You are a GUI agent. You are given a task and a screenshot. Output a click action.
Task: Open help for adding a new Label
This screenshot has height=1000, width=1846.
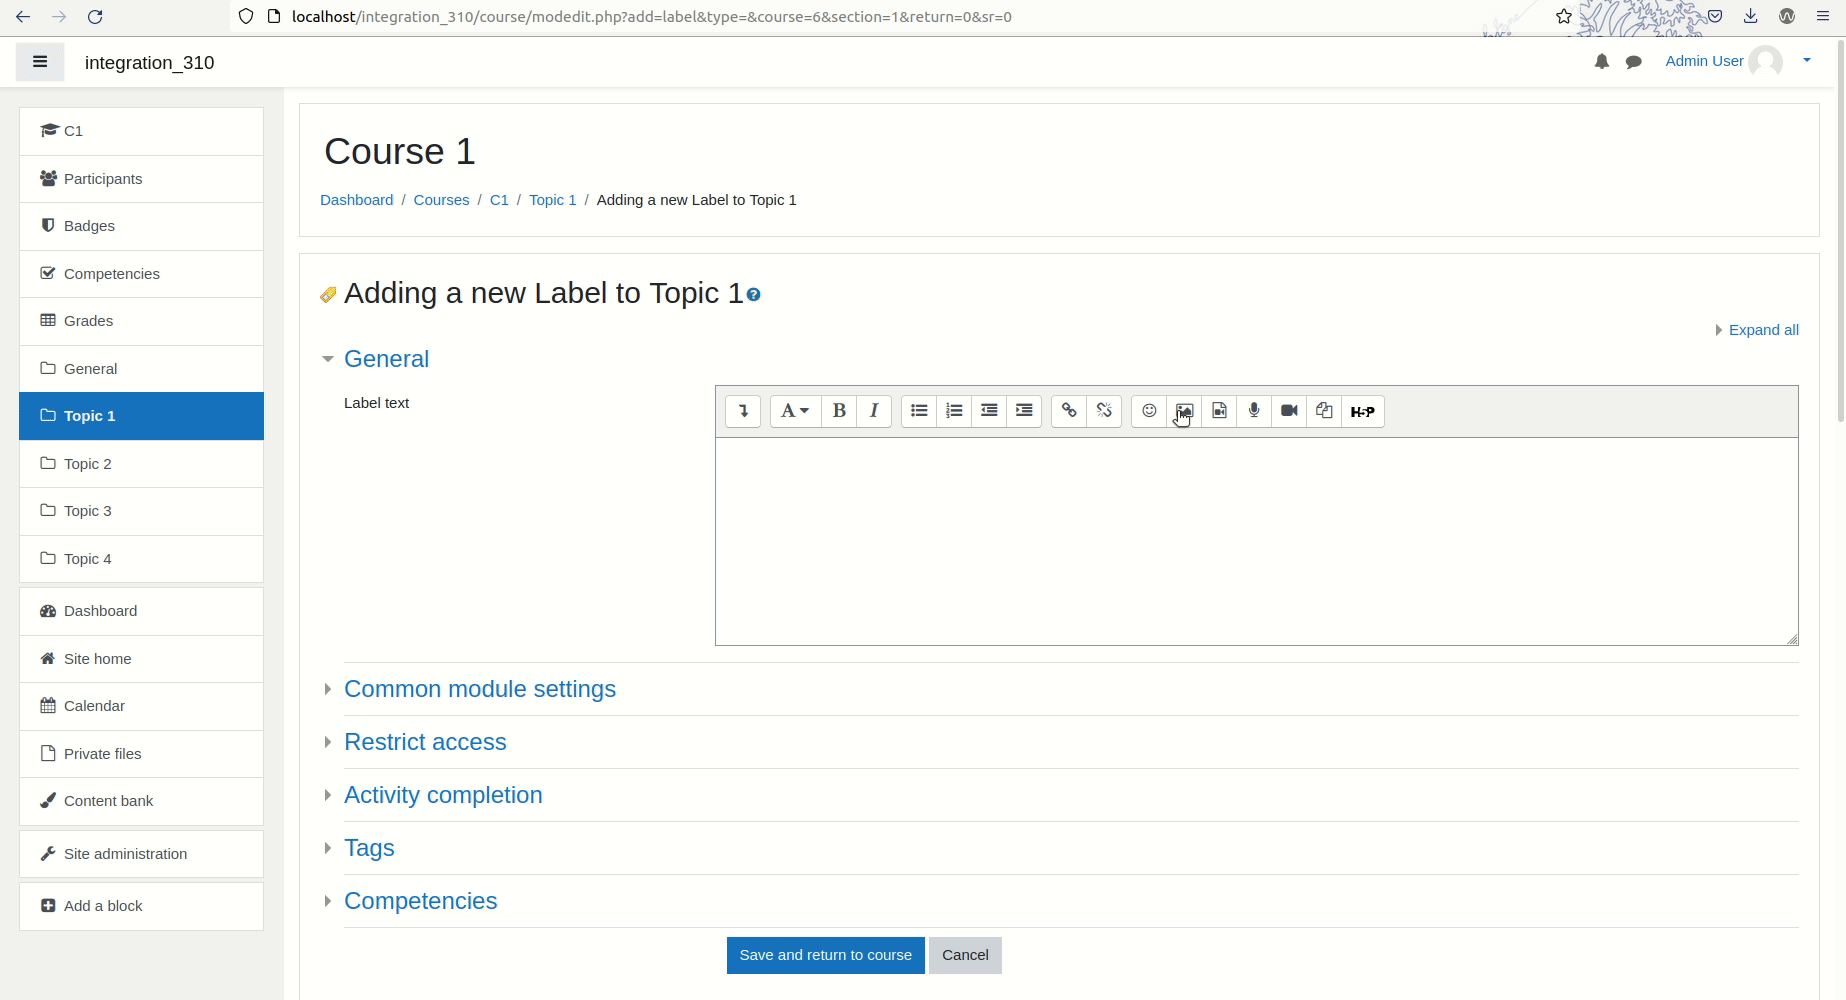click(x=754, y=295)
